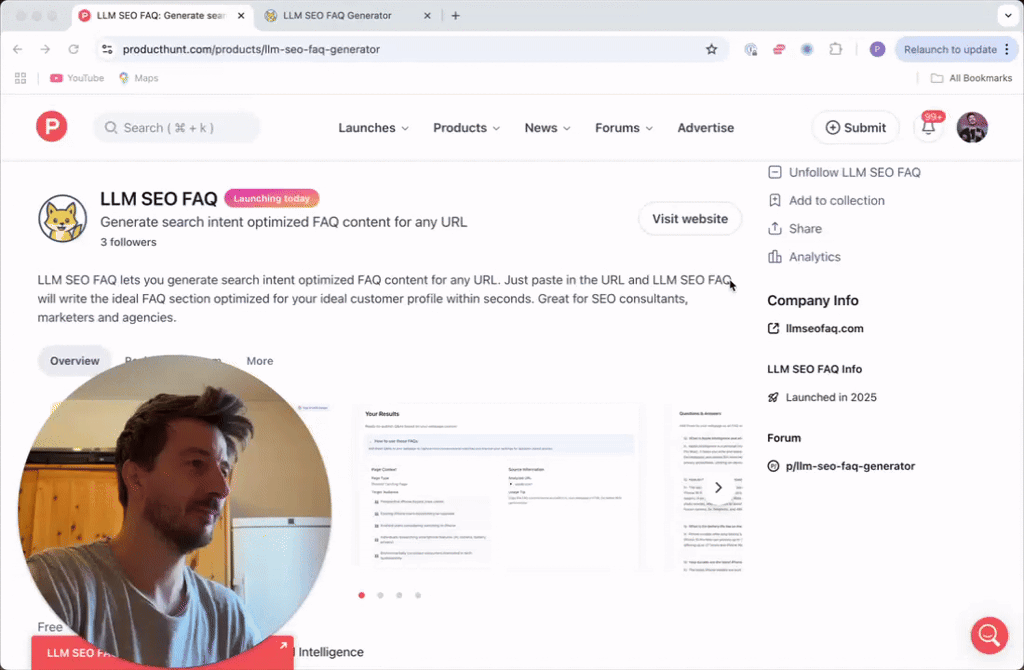Viewport: 1024px width, 670px height.
Task: Open the Chrome extensions puzzle icon
Action: click(835, 49)
